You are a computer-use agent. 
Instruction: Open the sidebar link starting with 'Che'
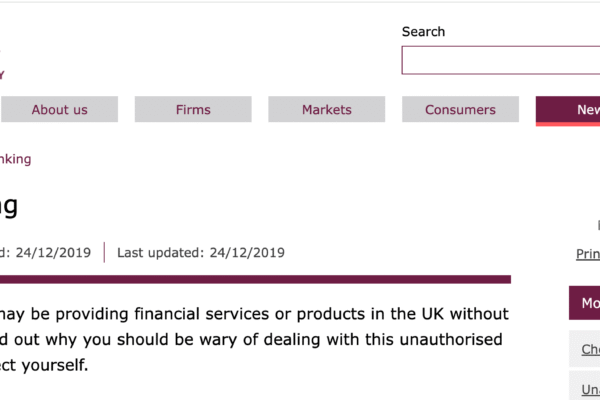pyautogui.click(x=591, y=349)
